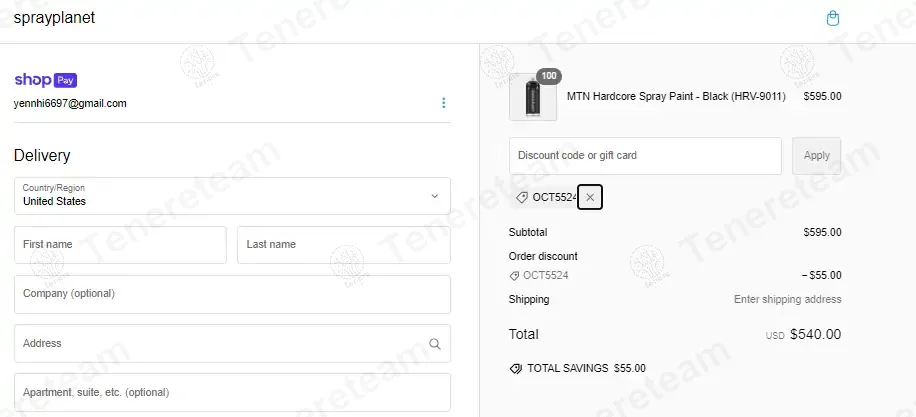Click into the Company (optional) field
Screen dimensions: 916x417
pyautogui.click(x=232, y=295)
